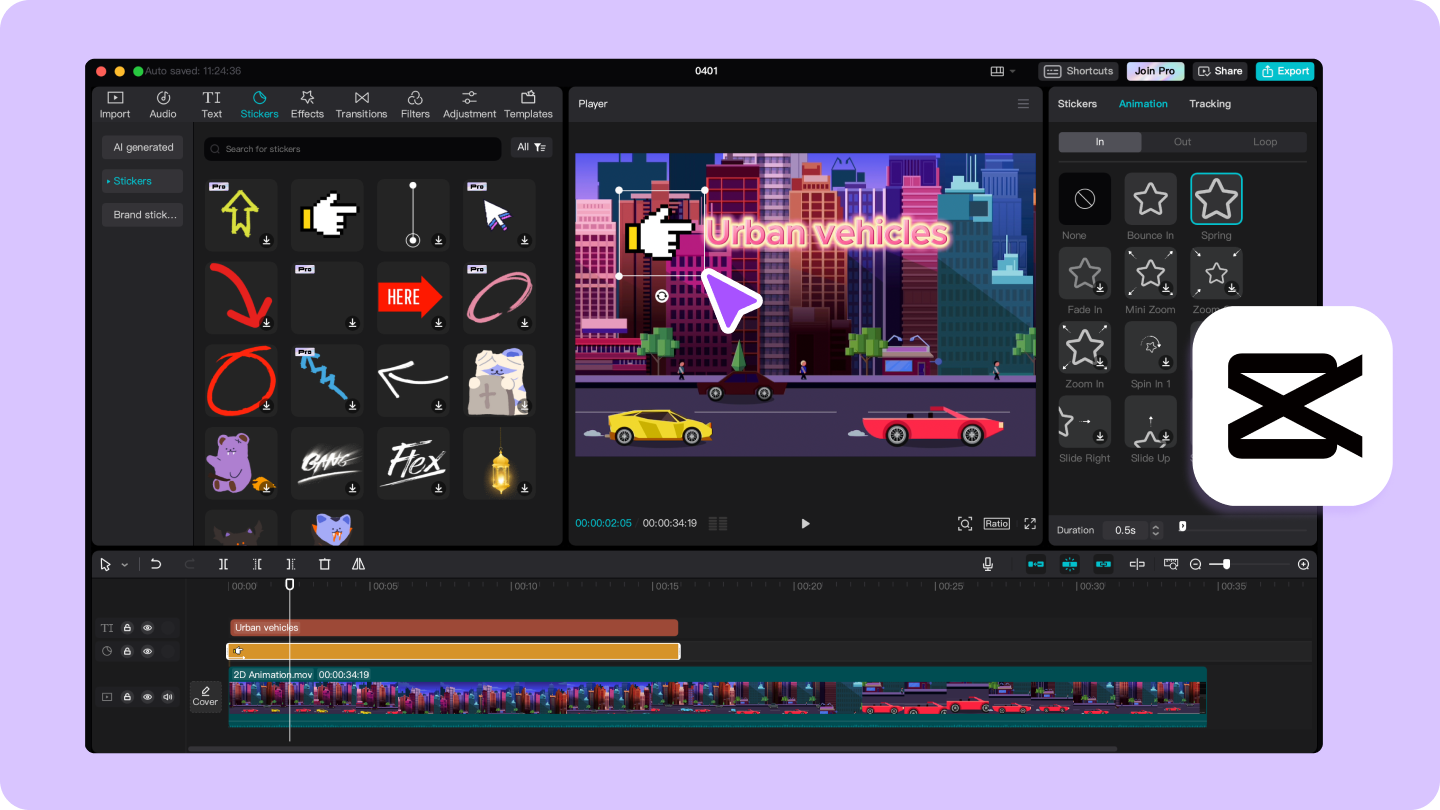
Task: Open the Filters panel
Action: [x=415, y=104]
